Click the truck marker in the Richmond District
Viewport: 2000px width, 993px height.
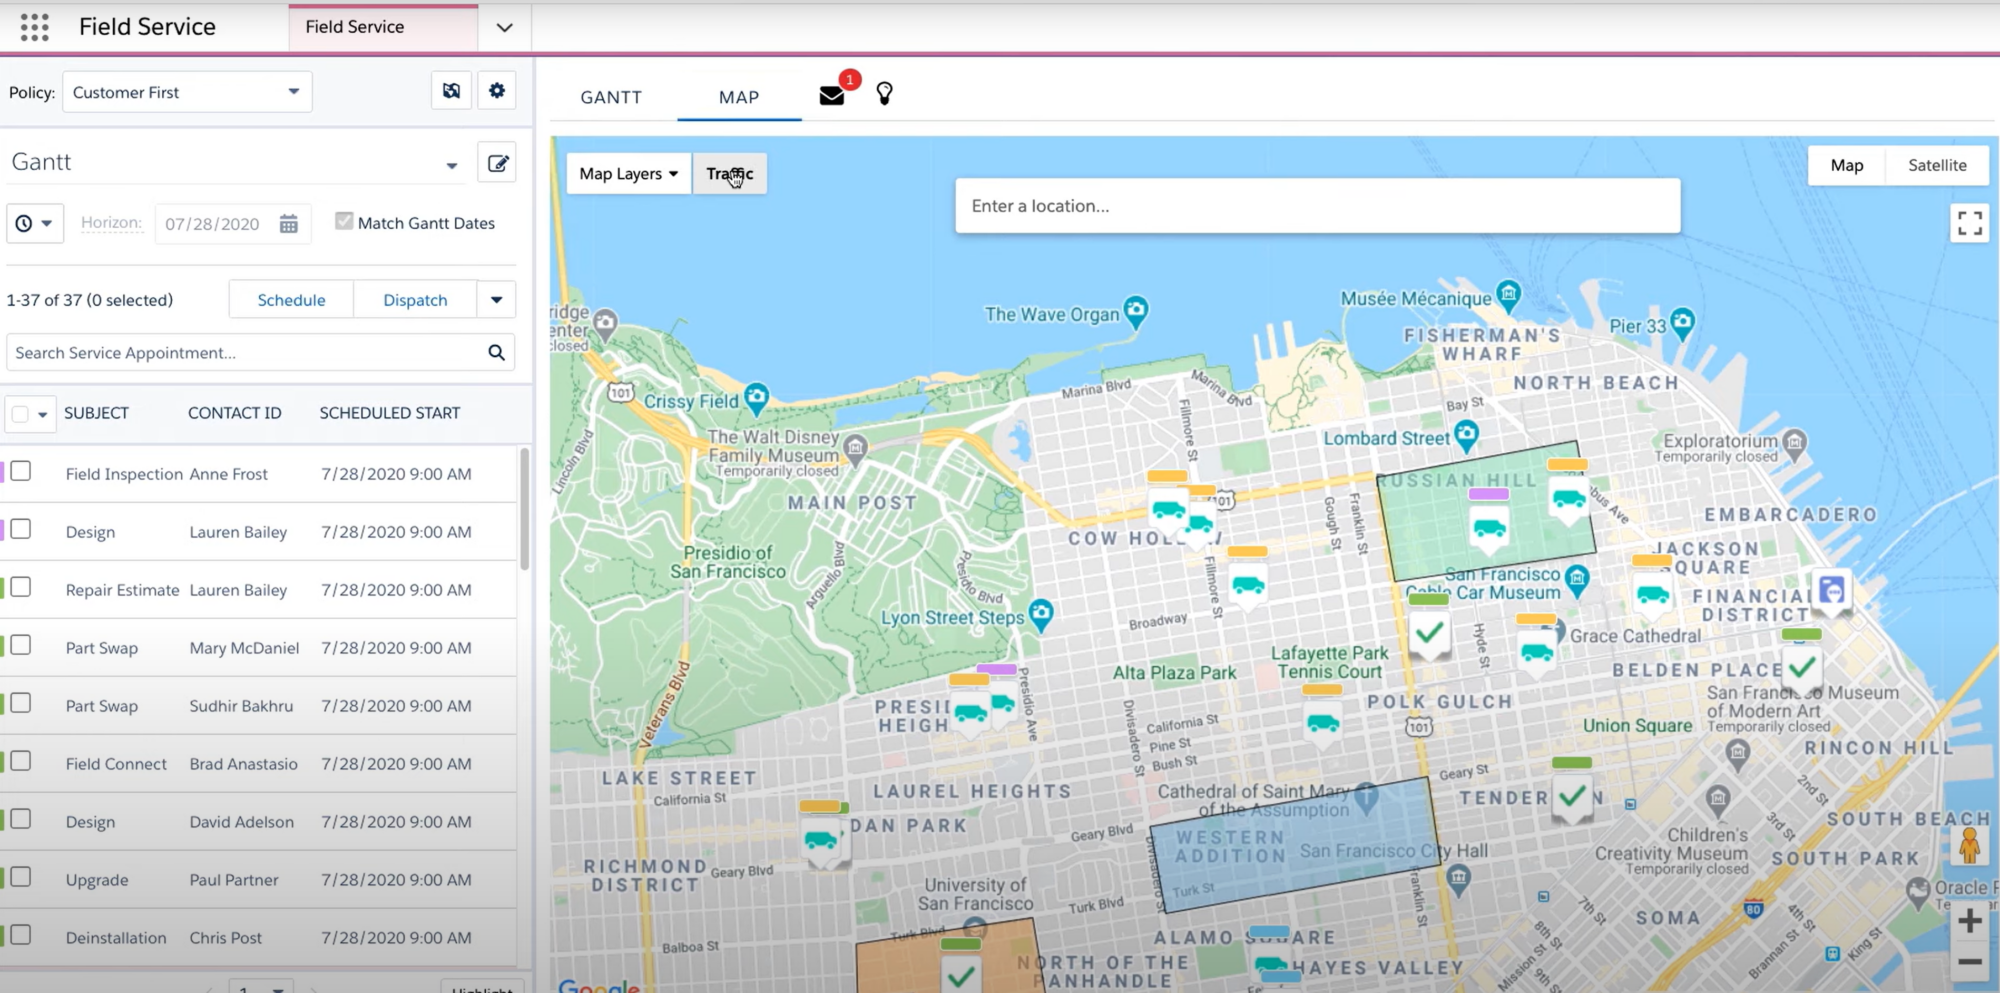click(822, 838)
